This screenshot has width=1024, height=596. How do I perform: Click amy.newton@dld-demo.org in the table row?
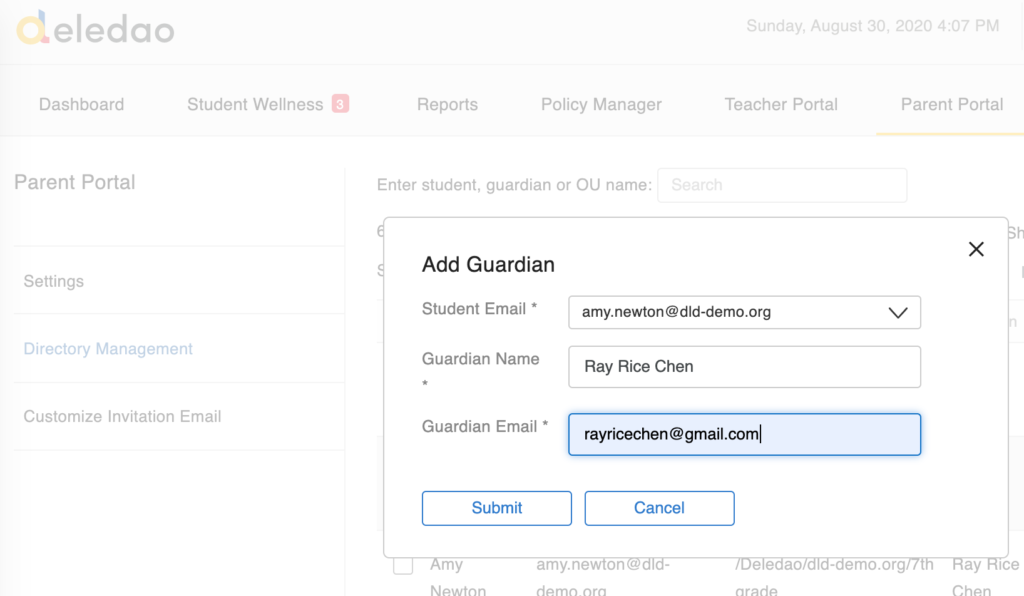pyautogui.click(x=603, y=577)
